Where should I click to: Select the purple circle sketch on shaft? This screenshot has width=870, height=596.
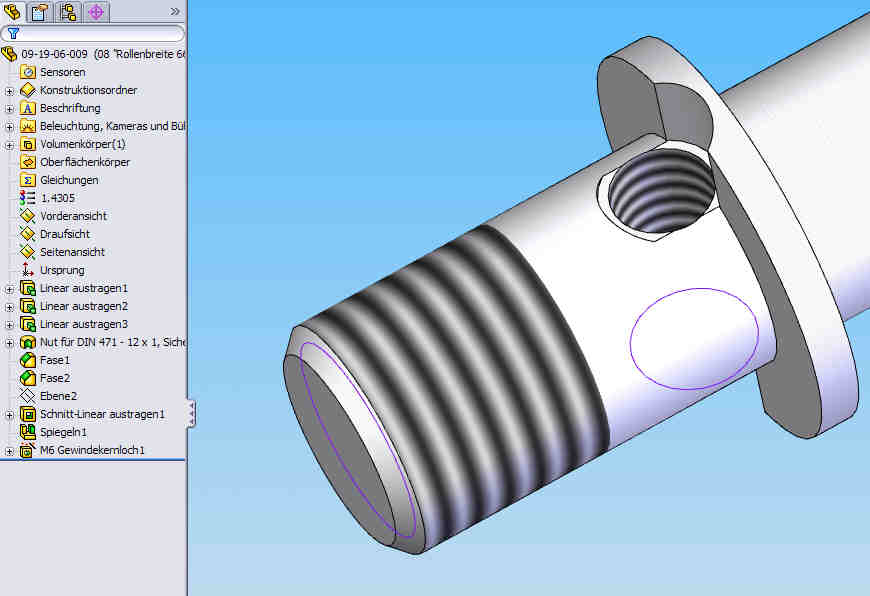(694, 339)
